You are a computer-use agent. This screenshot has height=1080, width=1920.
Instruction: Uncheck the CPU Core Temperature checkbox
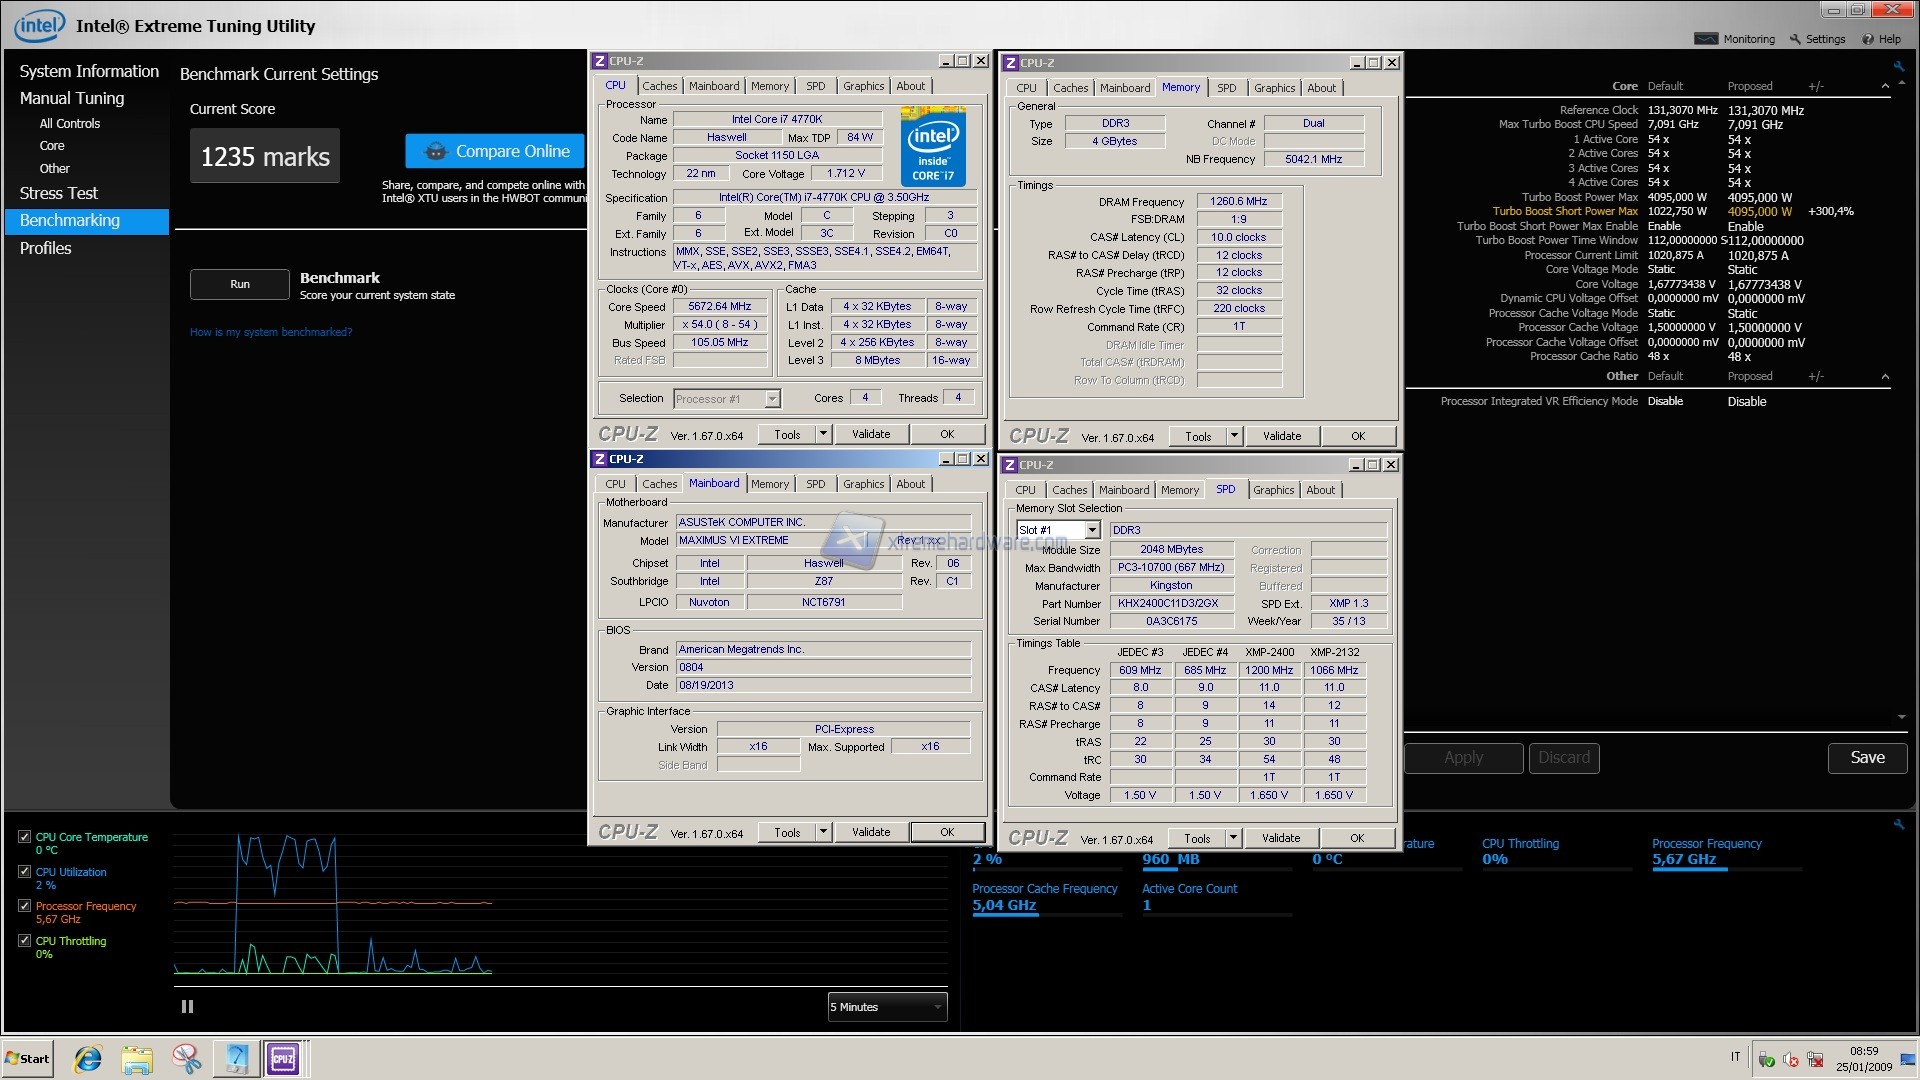(25, 837)
